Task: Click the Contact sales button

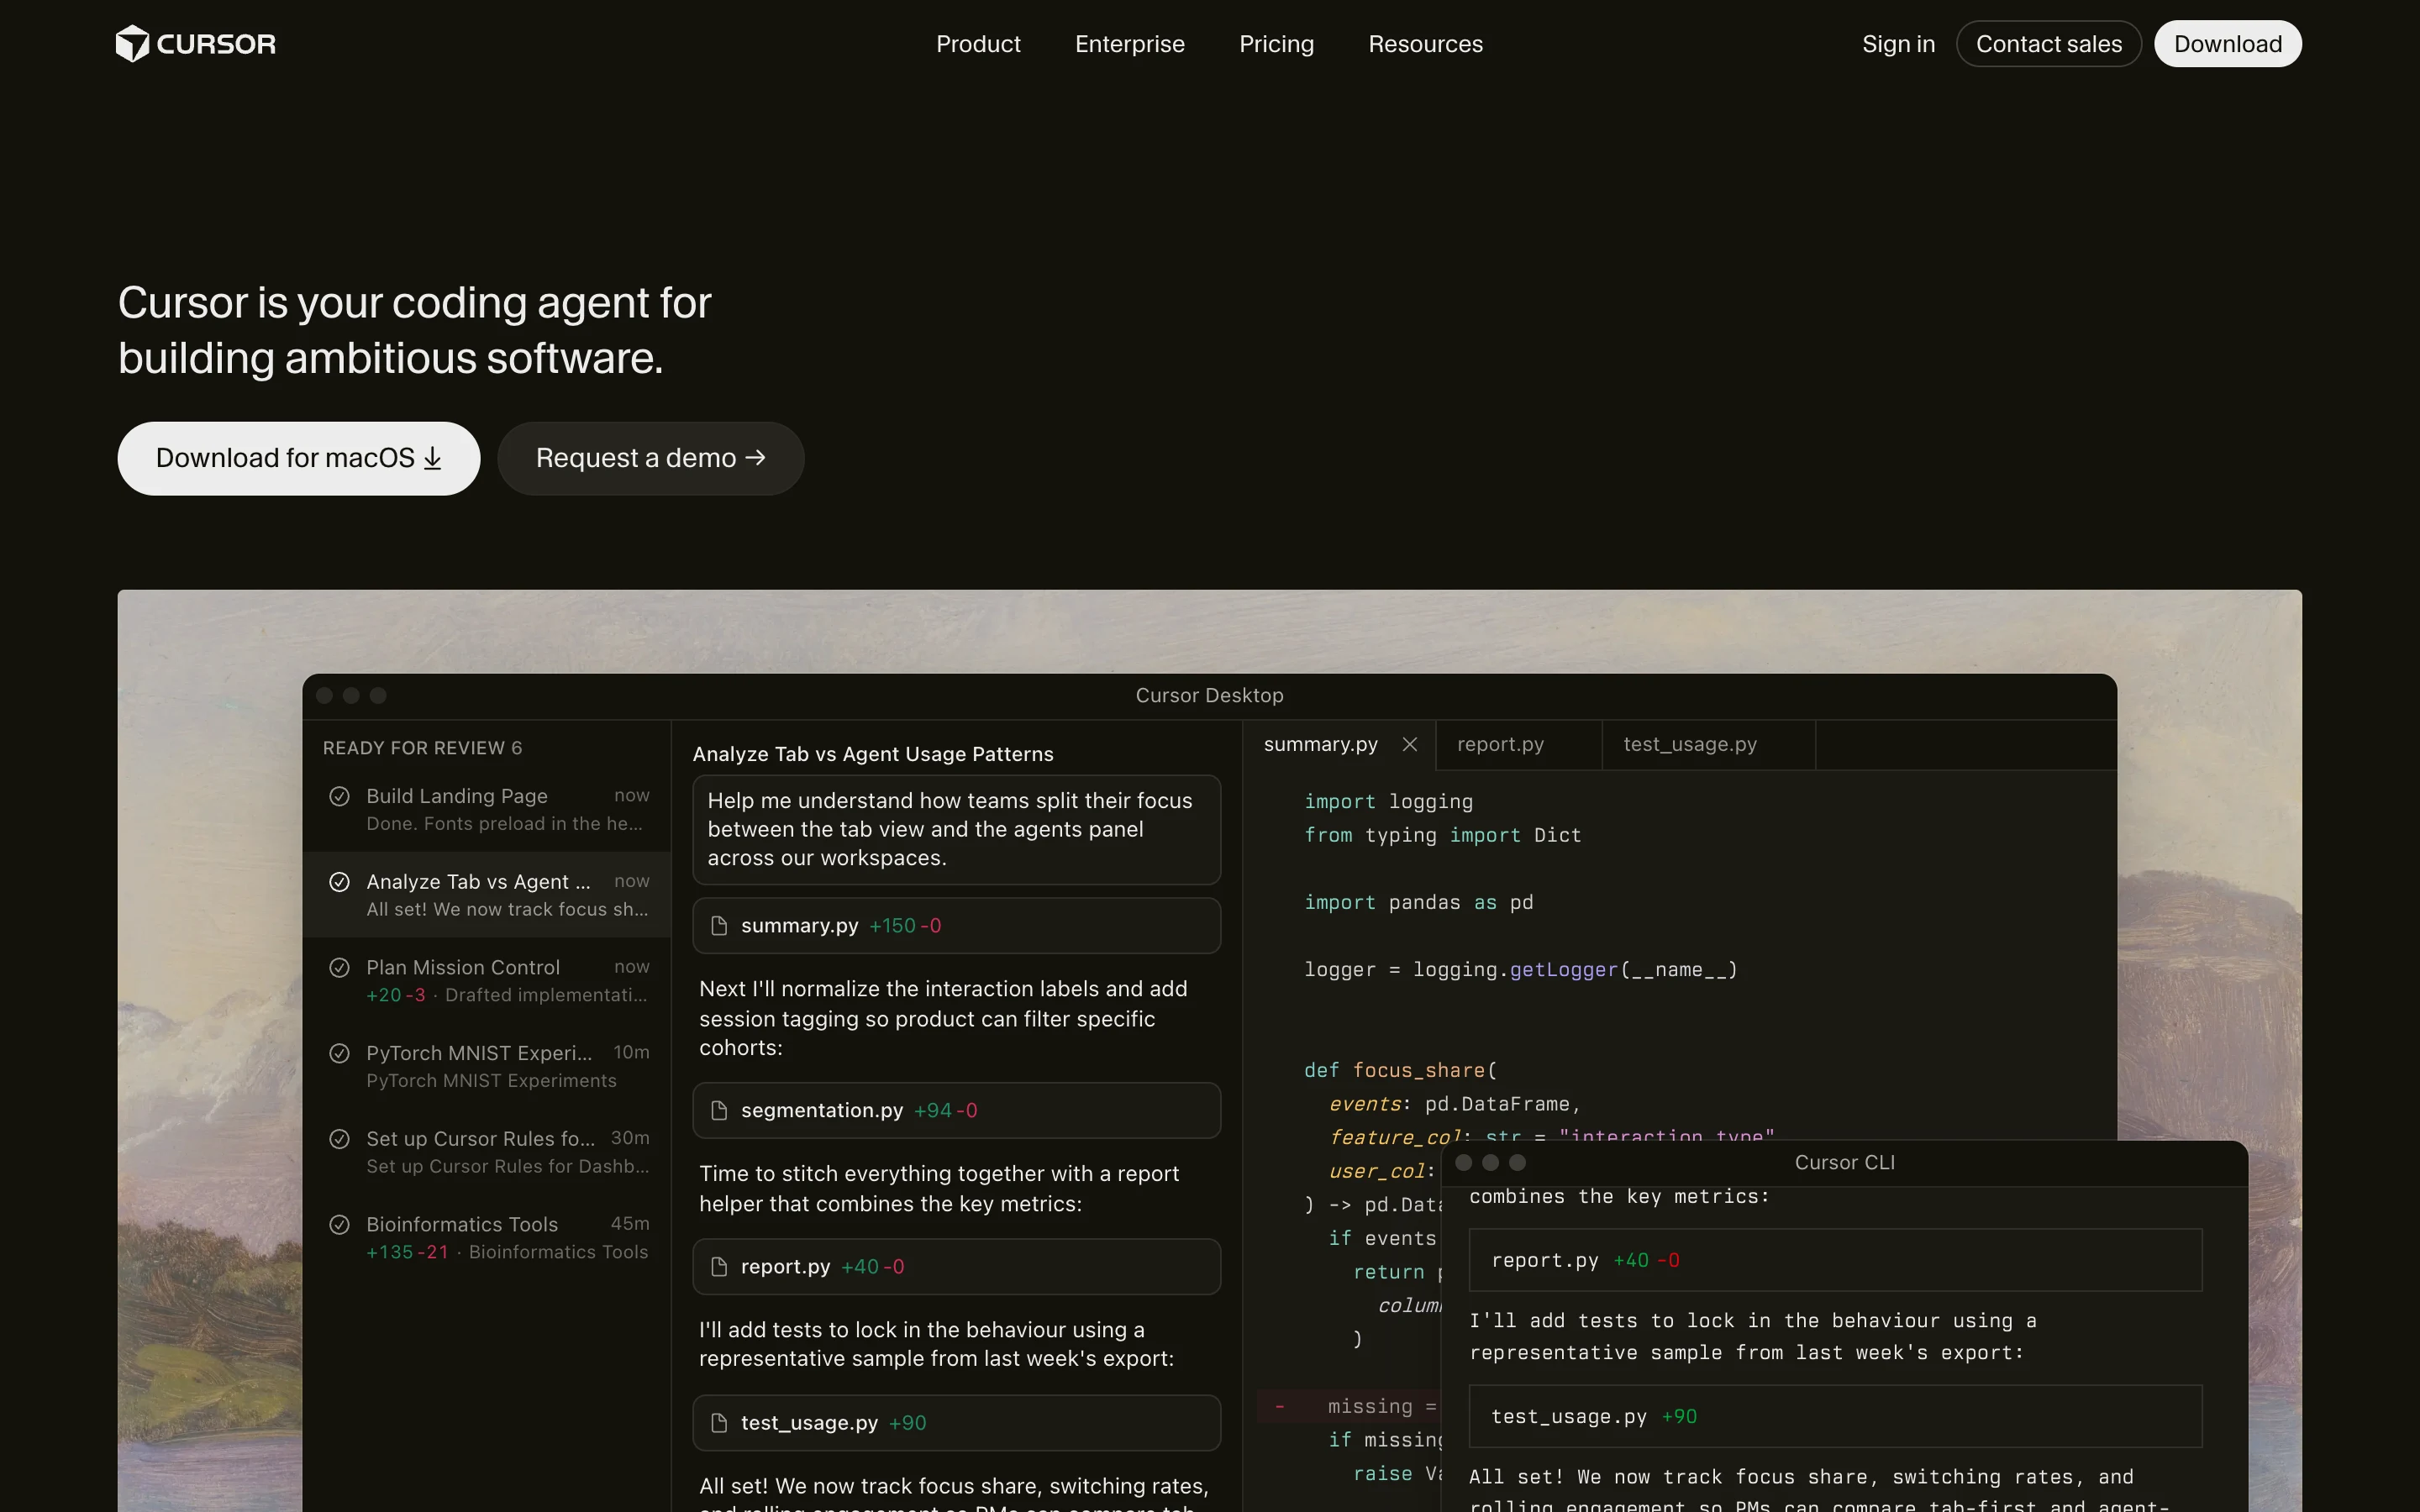Action: tap(2048, 44)
